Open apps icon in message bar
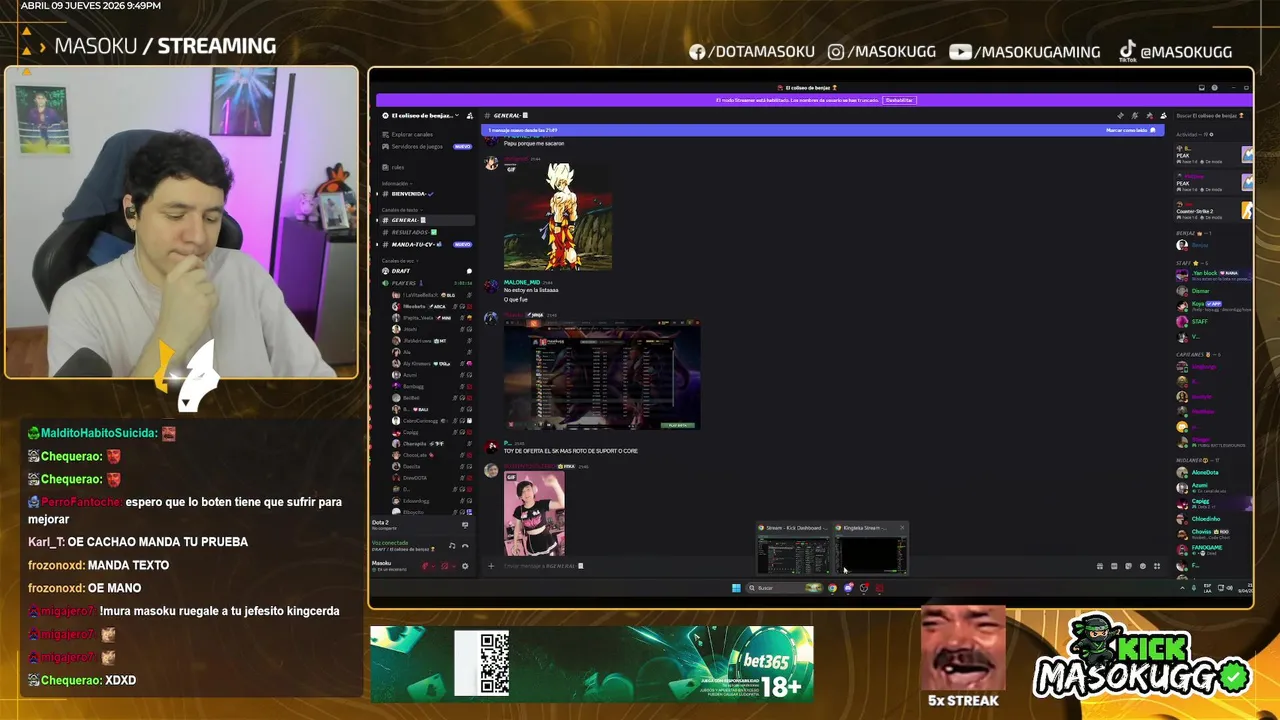This screenshot has height=720, width=1280. point(1157,566)
